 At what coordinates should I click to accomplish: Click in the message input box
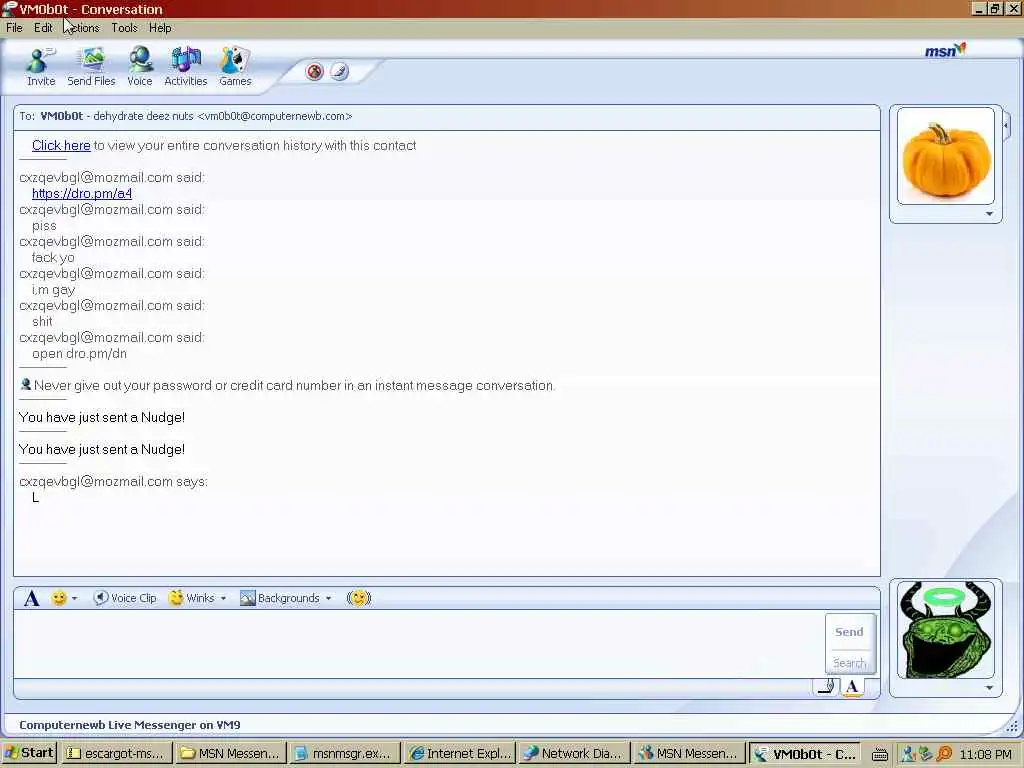[418, 643]
